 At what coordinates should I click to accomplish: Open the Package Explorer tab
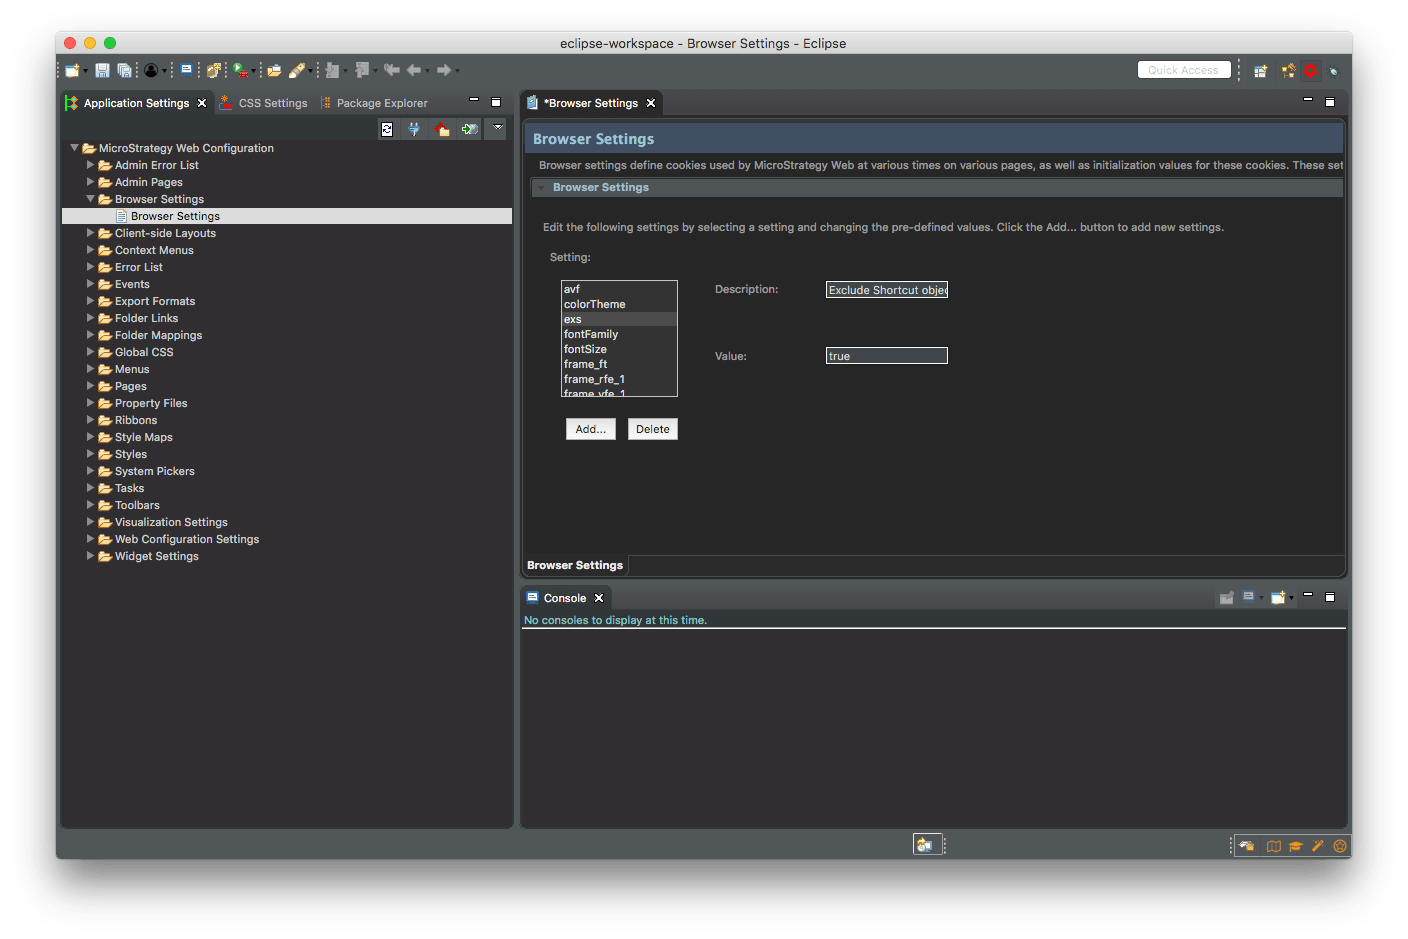click(374, 103)
